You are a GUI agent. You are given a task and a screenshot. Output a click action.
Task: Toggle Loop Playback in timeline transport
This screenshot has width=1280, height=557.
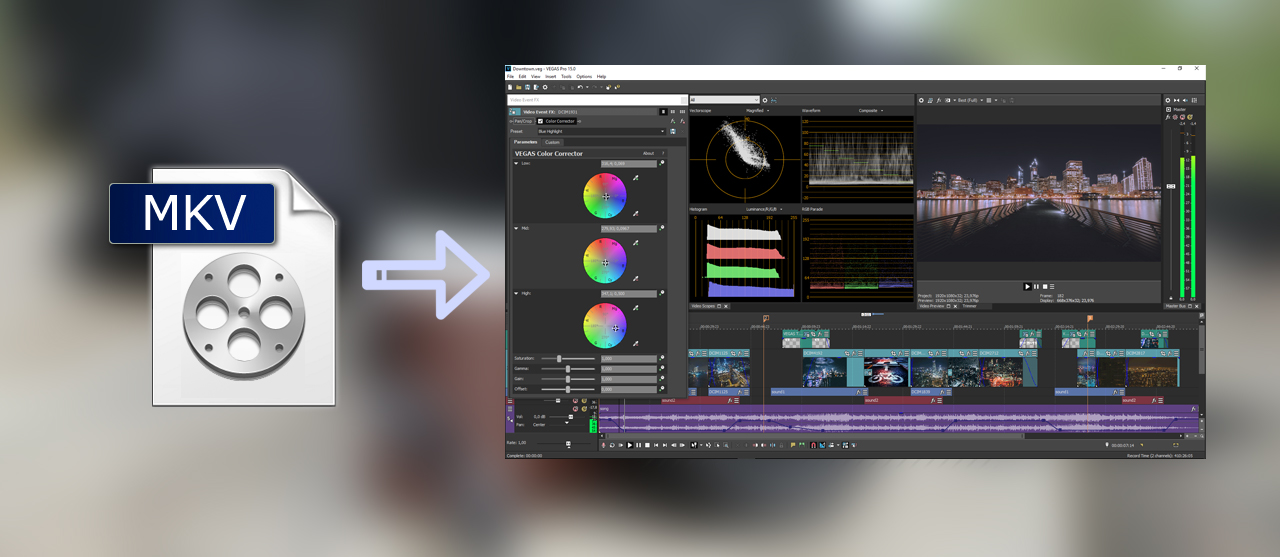pos(612,445)
